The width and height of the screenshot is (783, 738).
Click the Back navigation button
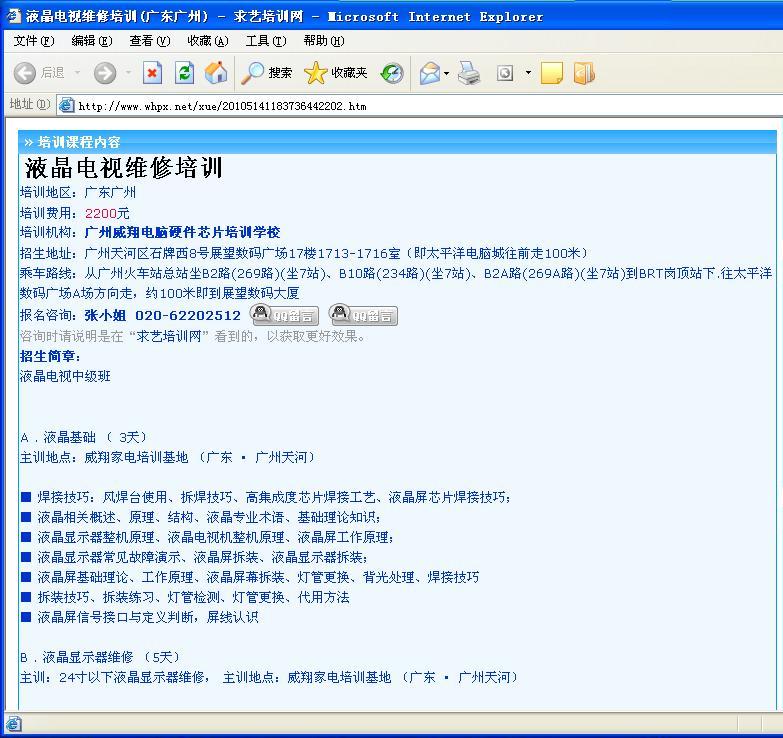26,73
